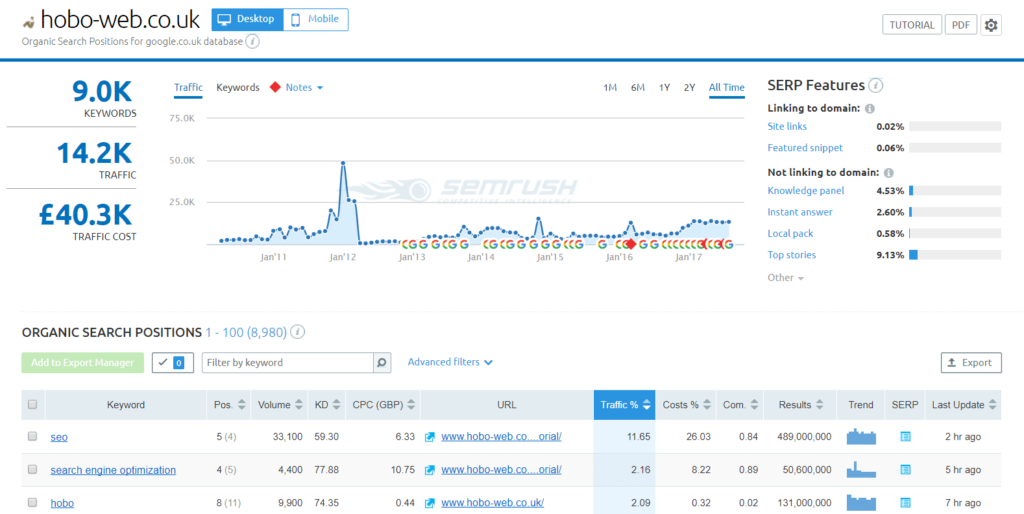This screenshot has height=514, width=1024.
Task: Open the settings gear icon
Action: 991,25
